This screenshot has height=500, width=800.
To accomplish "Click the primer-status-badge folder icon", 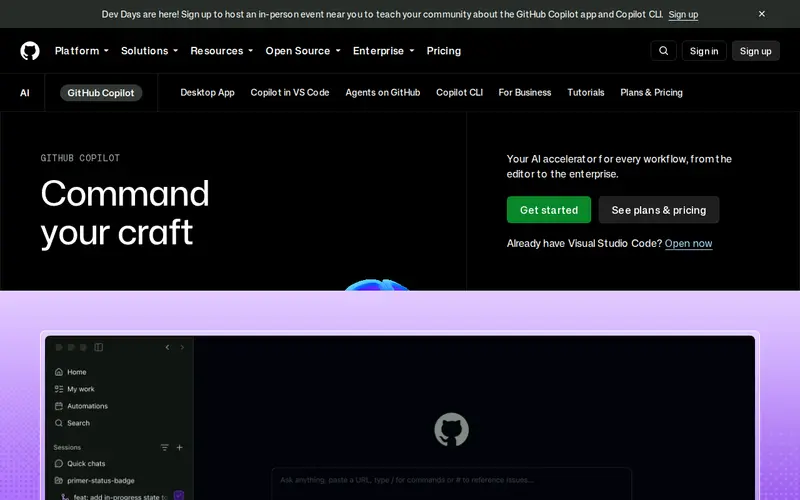I will (59, 481).
